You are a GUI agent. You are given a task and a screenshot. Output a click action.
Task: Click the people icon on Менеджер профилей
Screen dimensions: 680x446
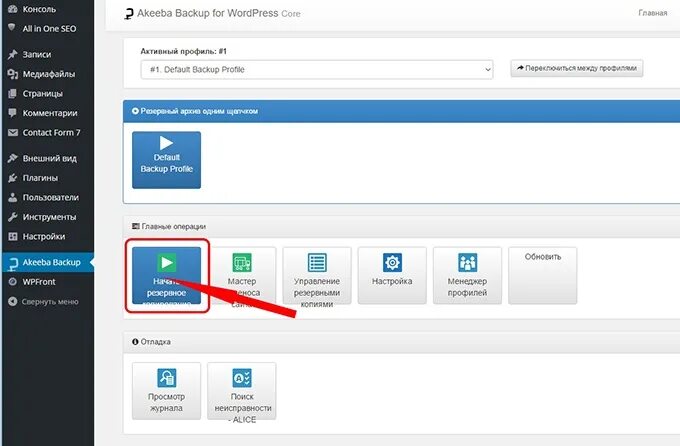click(x=468, y=262)
